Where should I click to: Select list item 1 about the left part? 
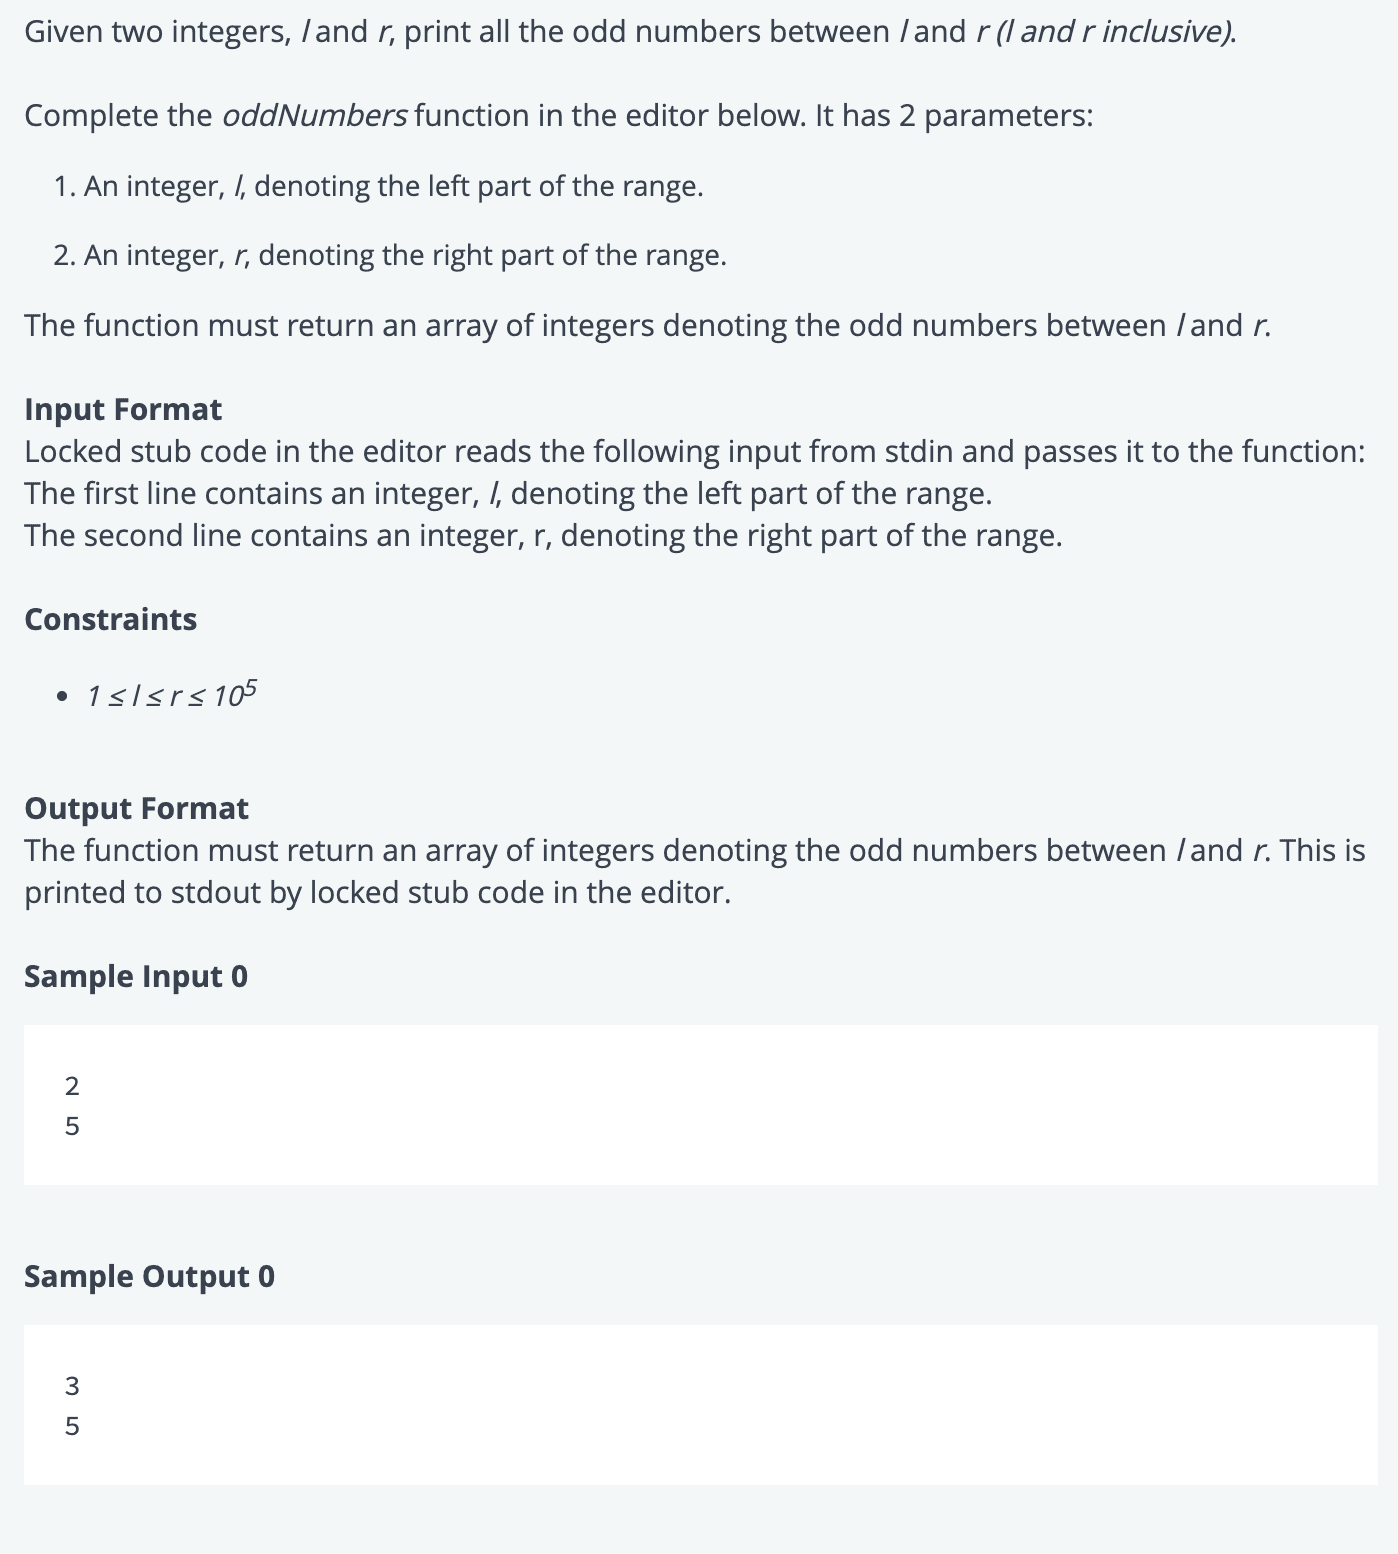[392, 186]
